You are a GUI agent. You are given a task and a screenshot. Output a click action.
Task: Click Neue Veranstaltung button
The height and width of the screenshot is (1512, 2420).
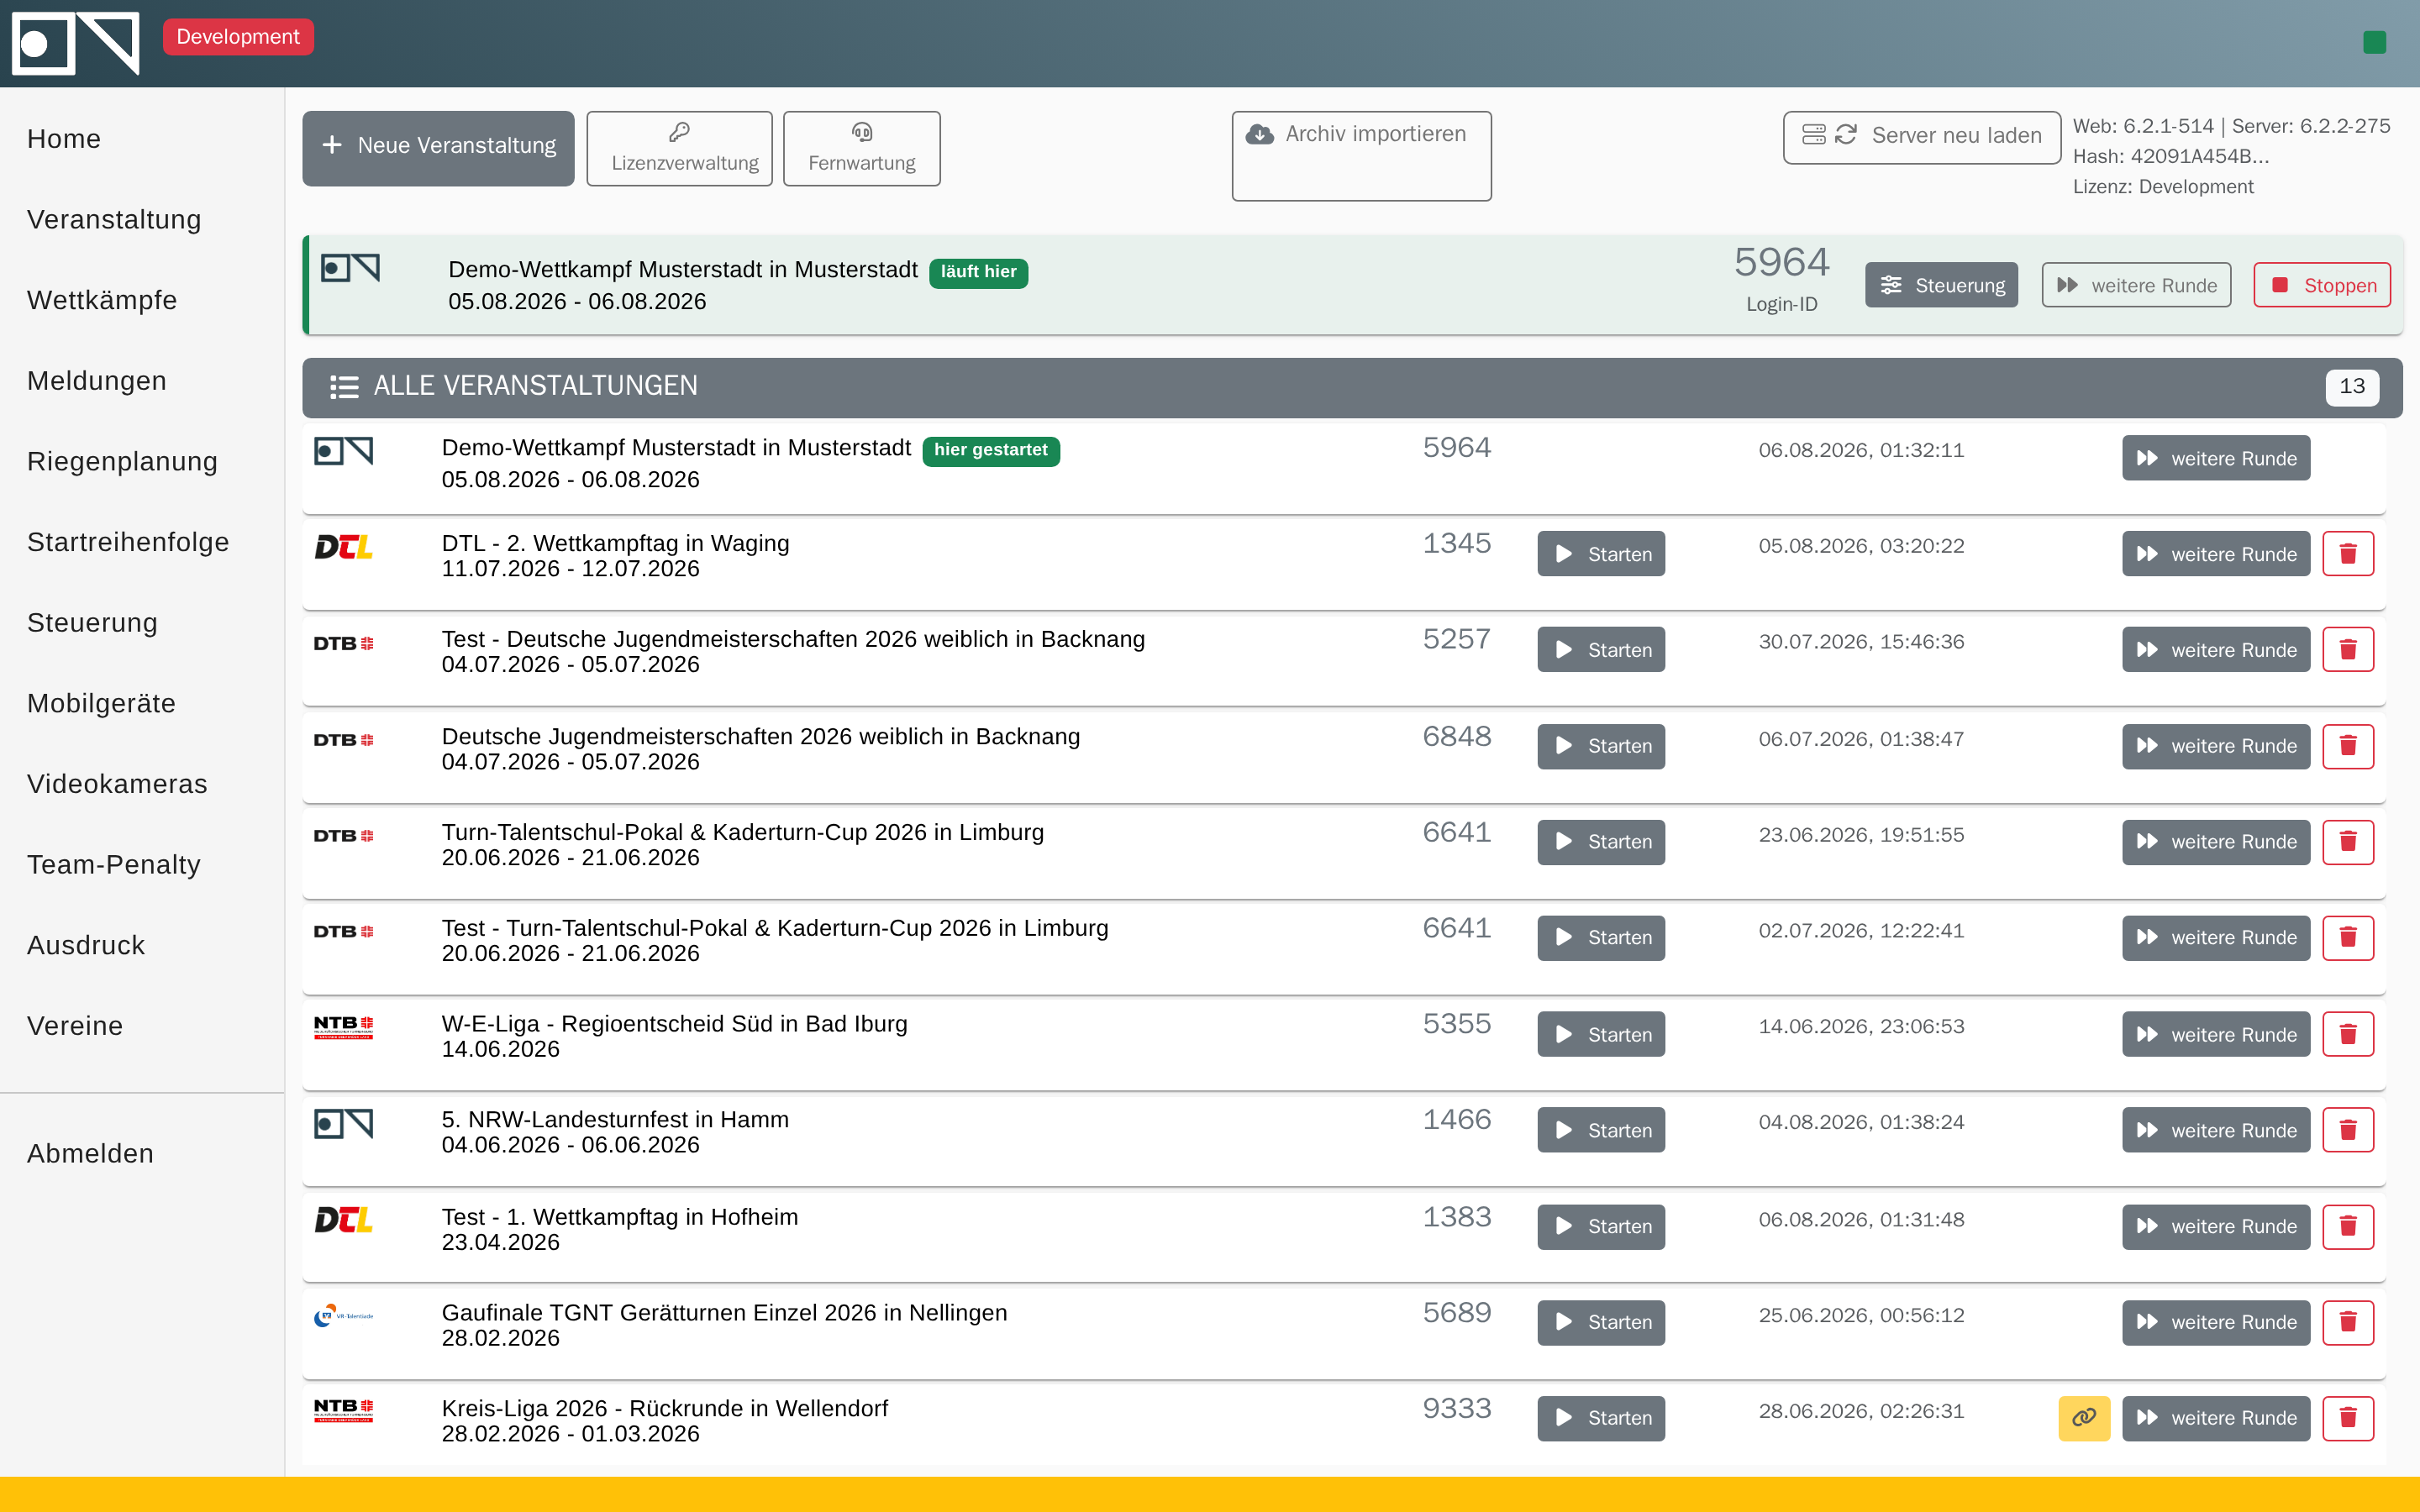[438, 148]
